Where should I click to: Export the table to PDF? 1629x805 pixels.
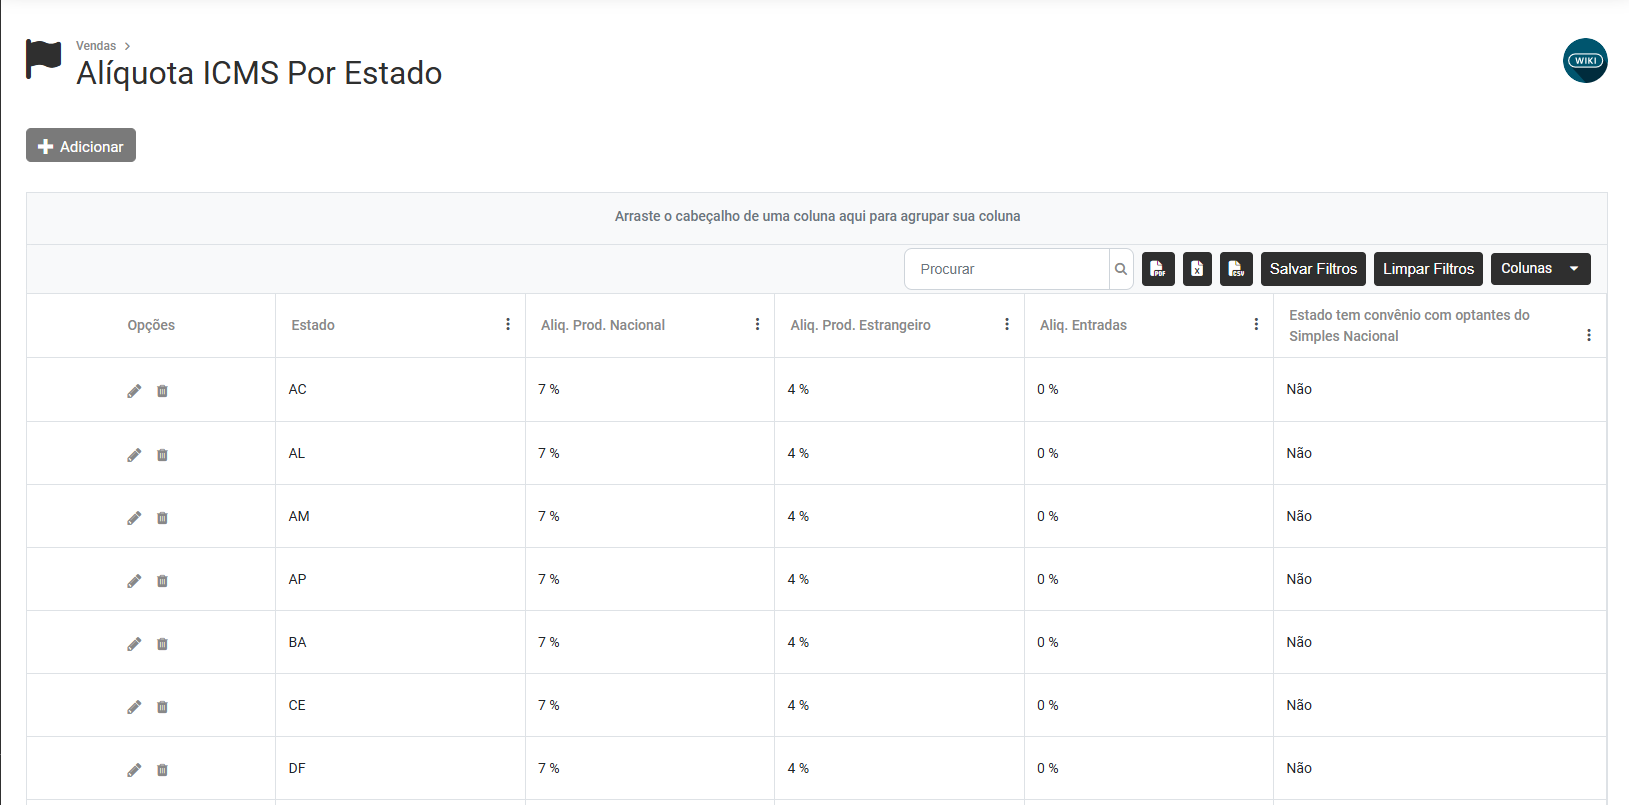click(x=1158, y=269)
